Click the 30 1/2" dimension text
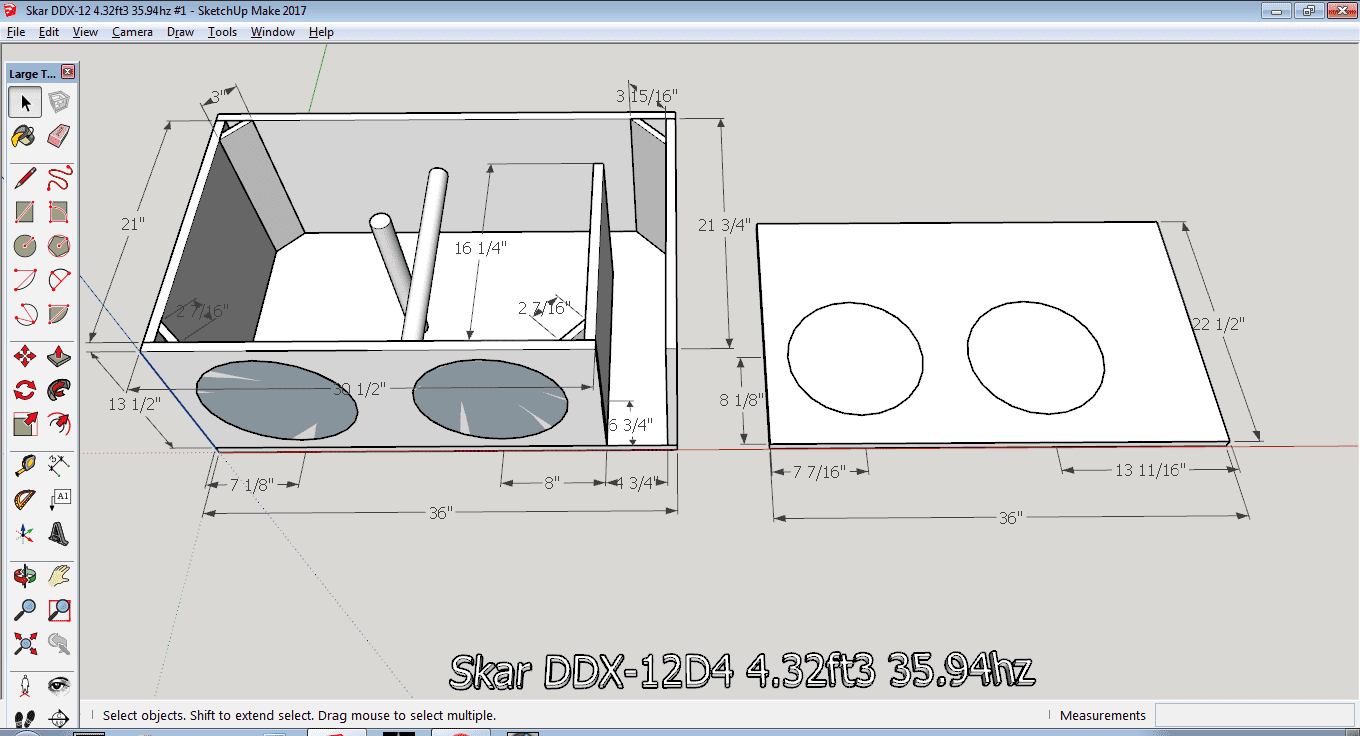 coord(359,390)
